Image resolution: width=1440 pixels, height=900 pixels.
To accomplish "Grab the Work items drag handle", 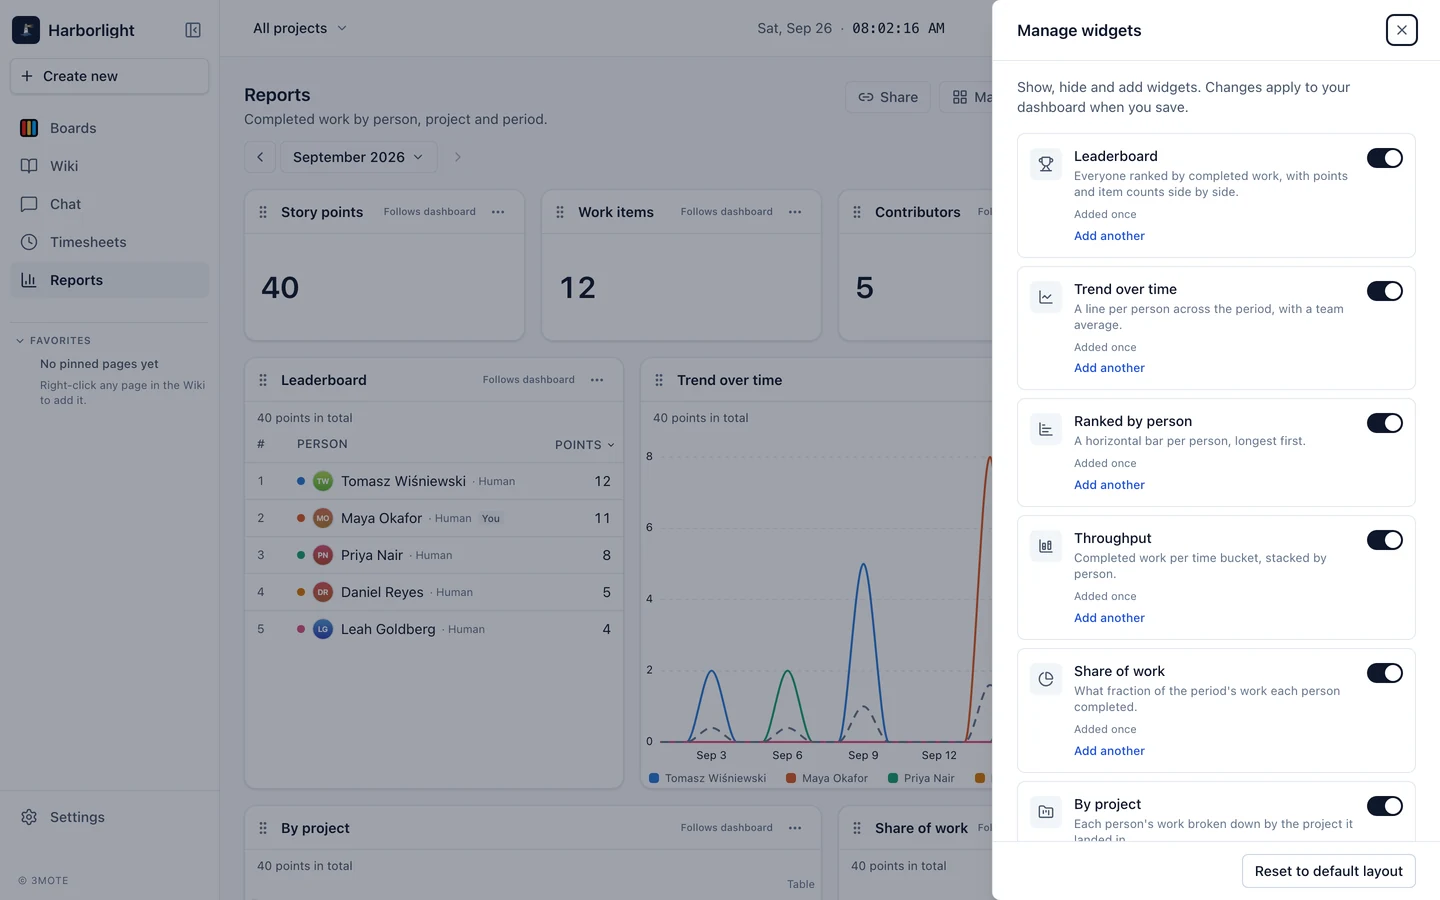I will click(560, 212).
